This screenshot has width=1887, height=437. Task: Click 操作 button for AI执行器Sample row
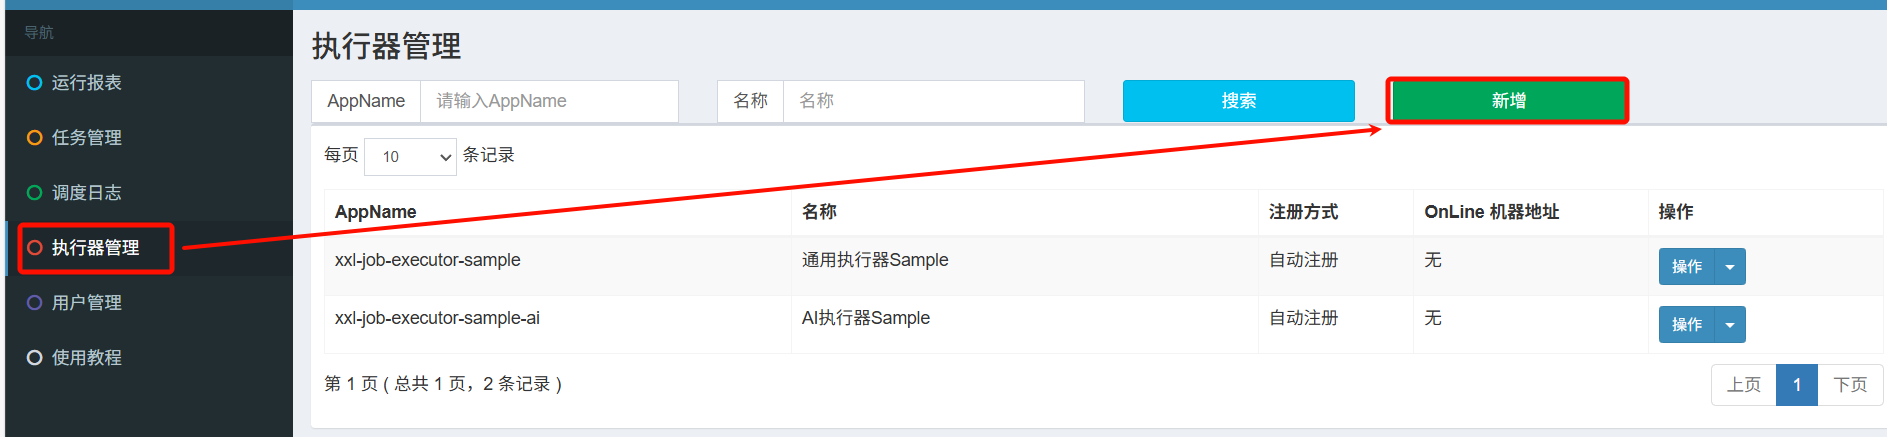click(1686, 325)
